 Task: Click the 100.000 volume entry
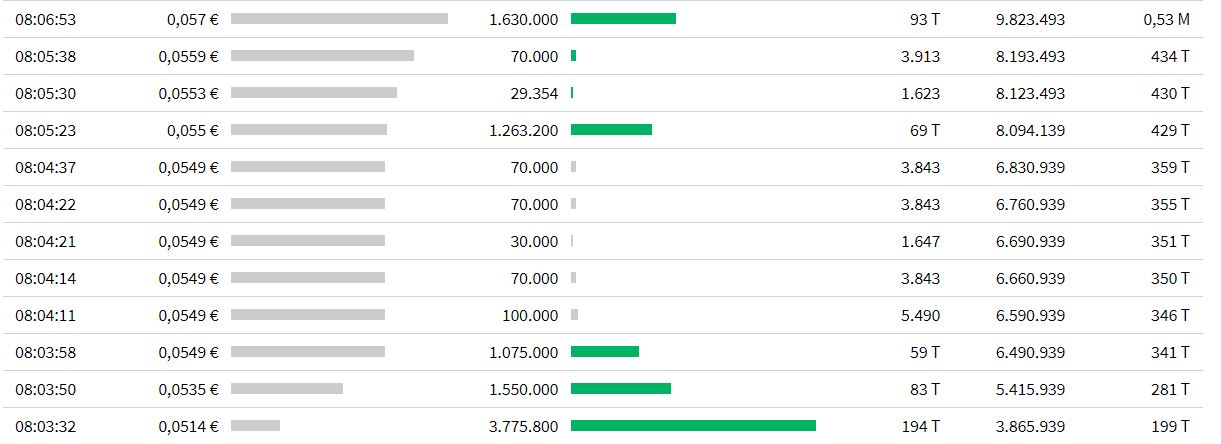pos(530,316)
